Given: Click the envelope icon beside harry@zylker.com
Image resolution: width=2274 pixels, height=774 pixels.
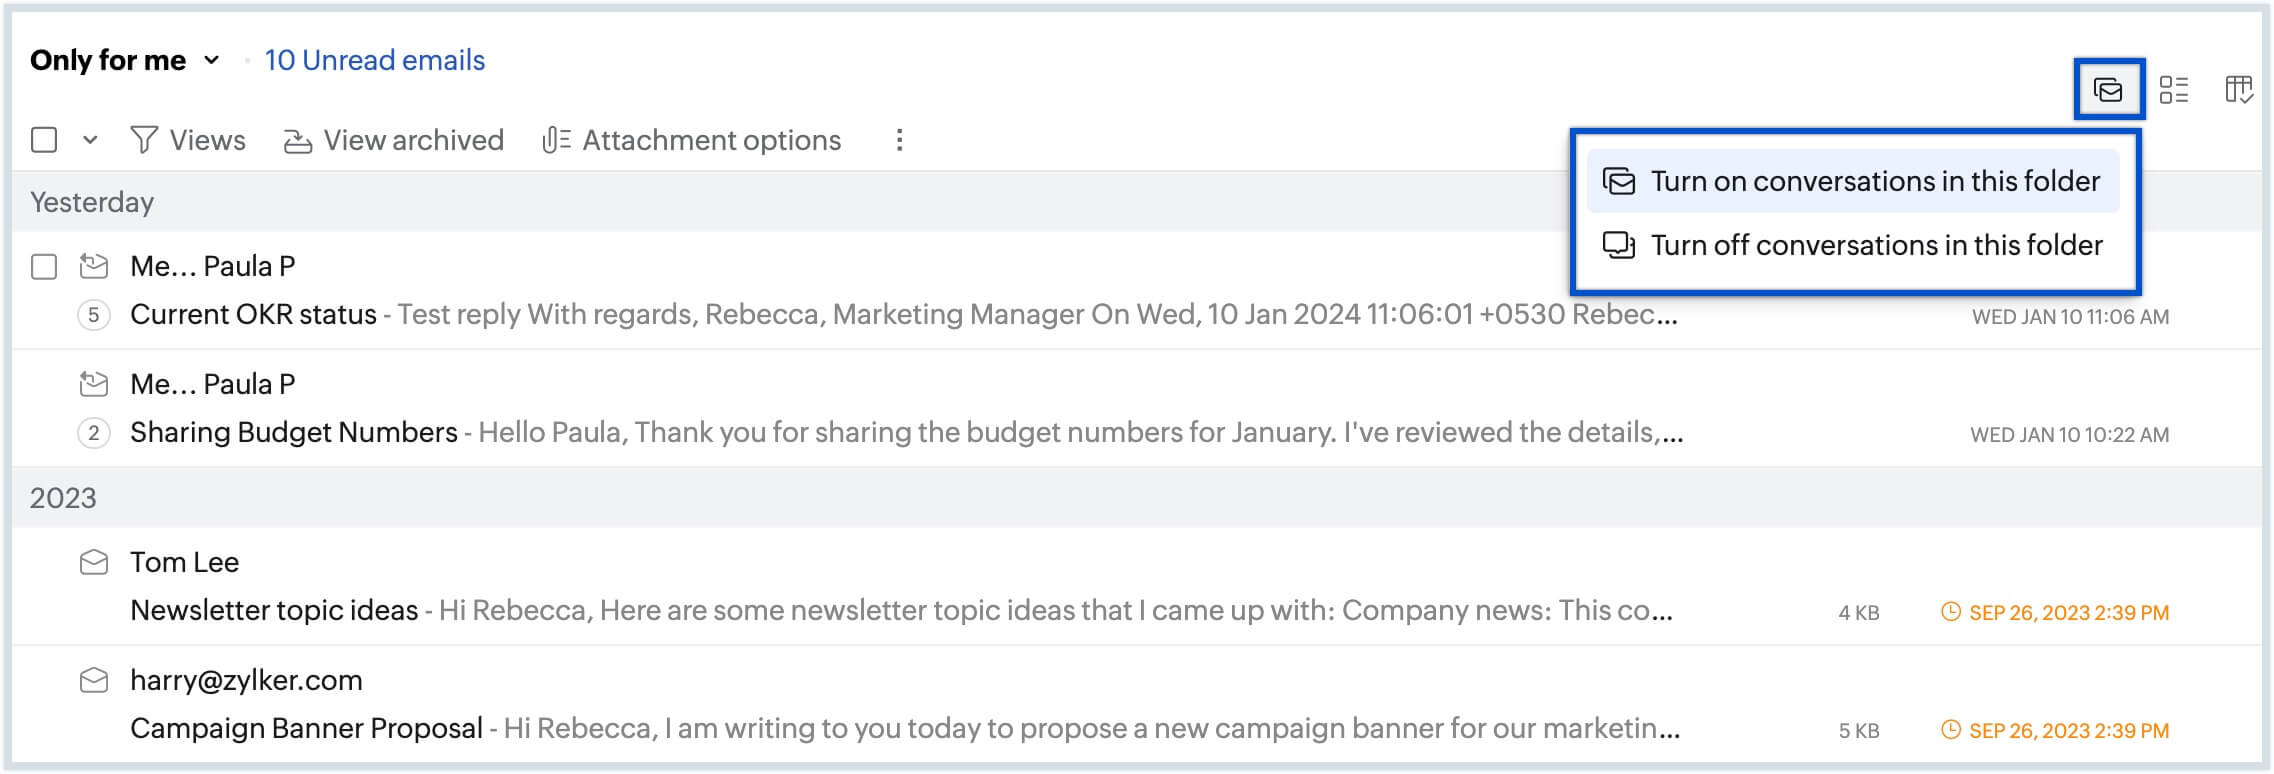Looking at the screenshot, I should pyautogui.click(x=94, y=681).
